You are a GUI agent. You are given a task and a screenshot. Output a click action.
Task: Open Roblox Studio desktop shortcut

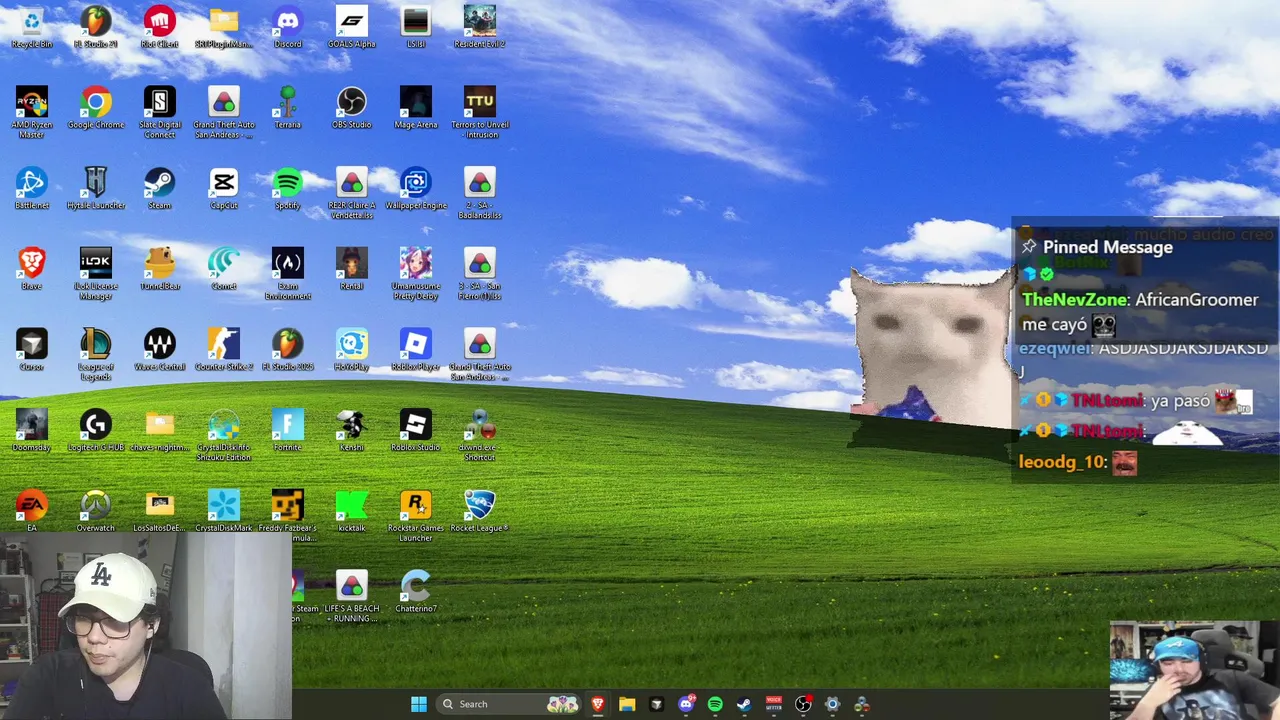[416, 431]
